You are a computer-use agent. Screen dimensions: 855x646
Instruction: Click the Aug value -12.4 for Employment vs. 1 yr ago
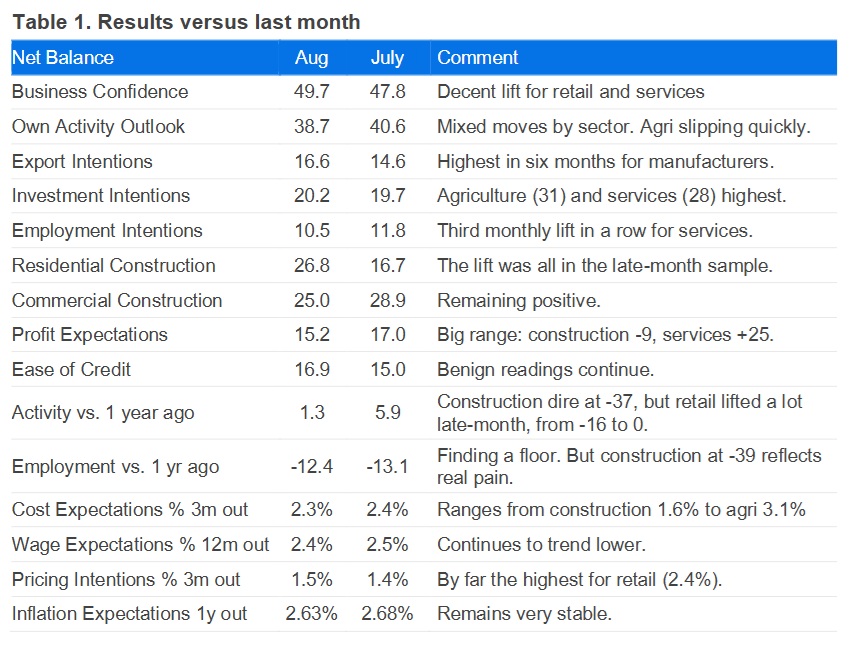point(311,466)
